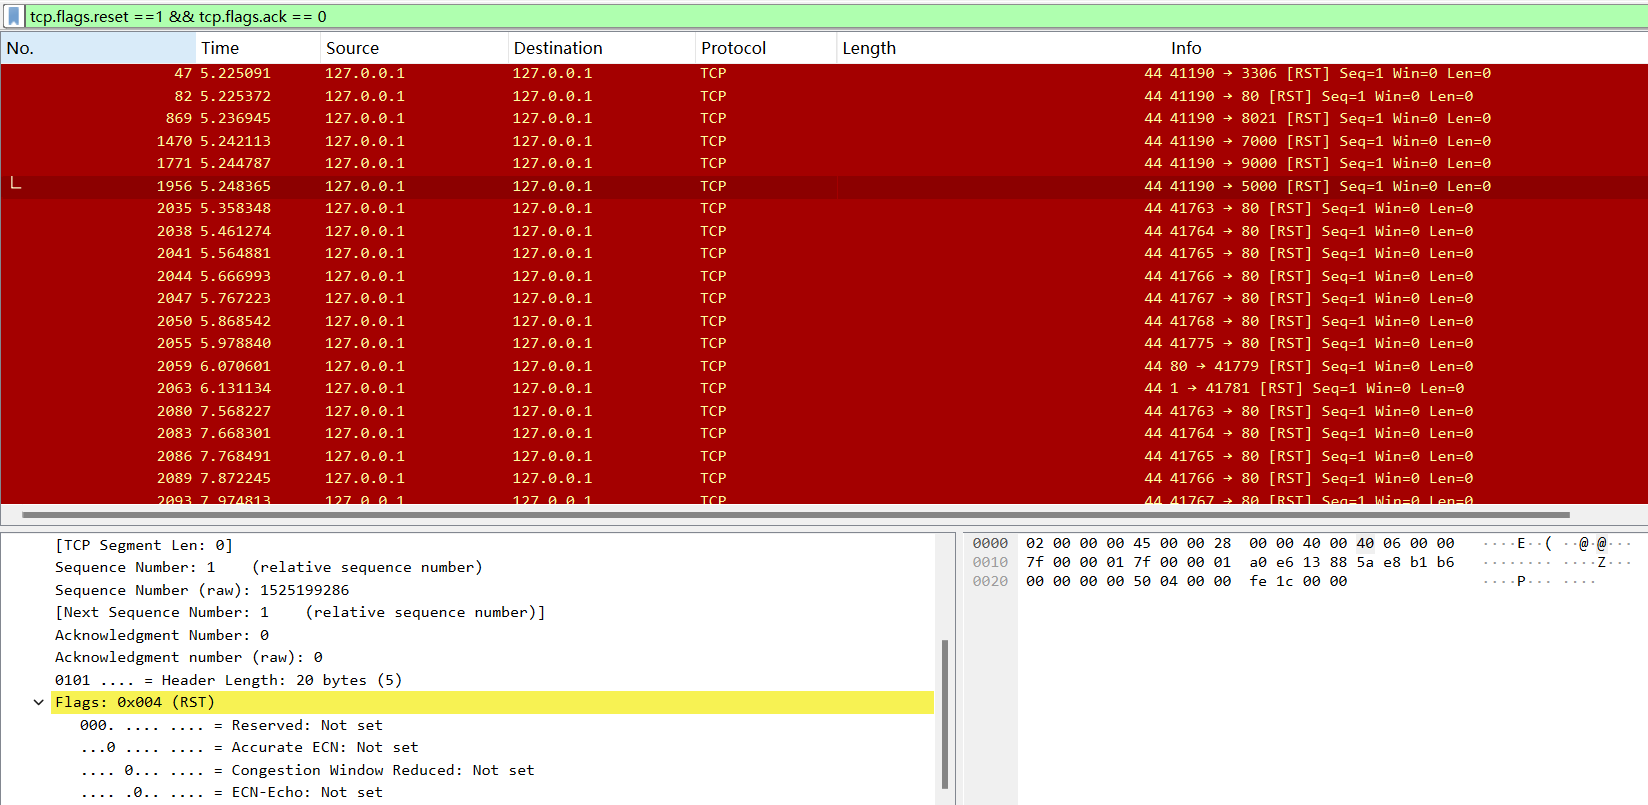Image resolution: width=1648 pixels, height=805 pixels.
Task: Select packet 2086 at time 7.768491
Action: [824, 456]
